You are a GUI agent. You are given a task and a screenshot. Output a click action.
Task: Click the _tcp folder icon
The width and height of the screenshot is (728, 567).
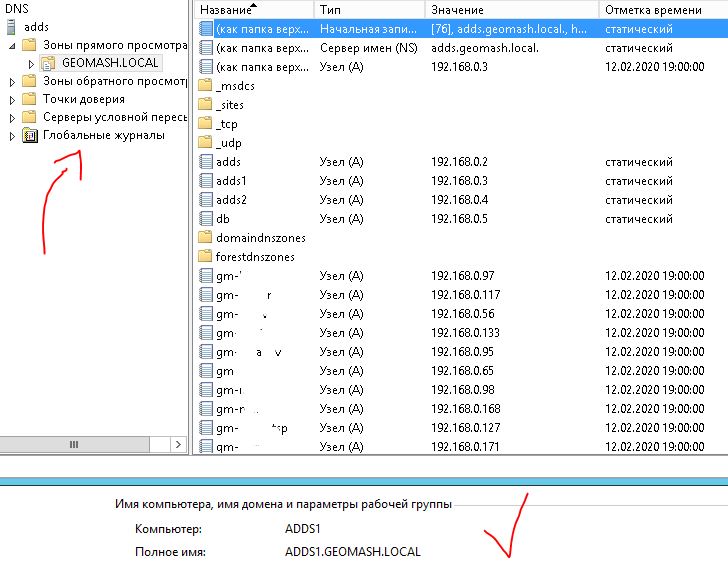[205, 124]
